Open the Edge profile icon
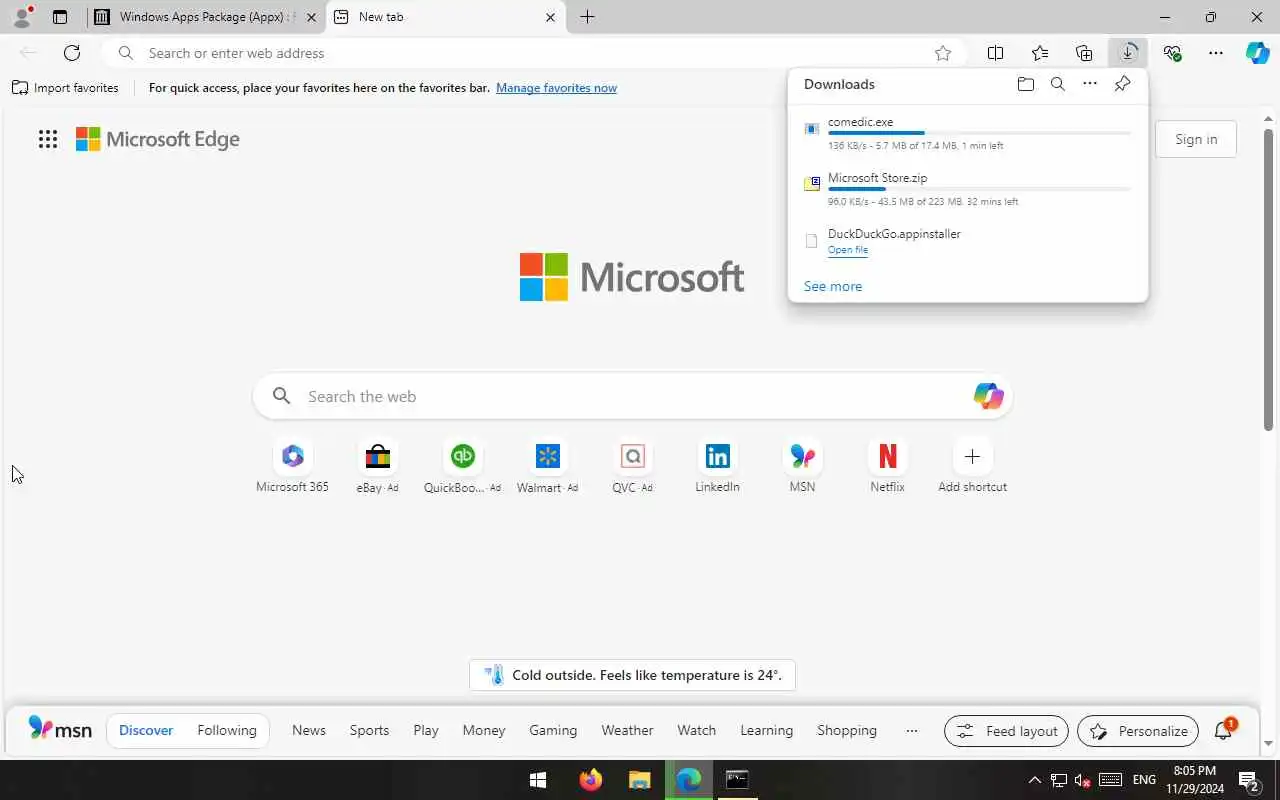1280x800 pixels. coord(21,17)
